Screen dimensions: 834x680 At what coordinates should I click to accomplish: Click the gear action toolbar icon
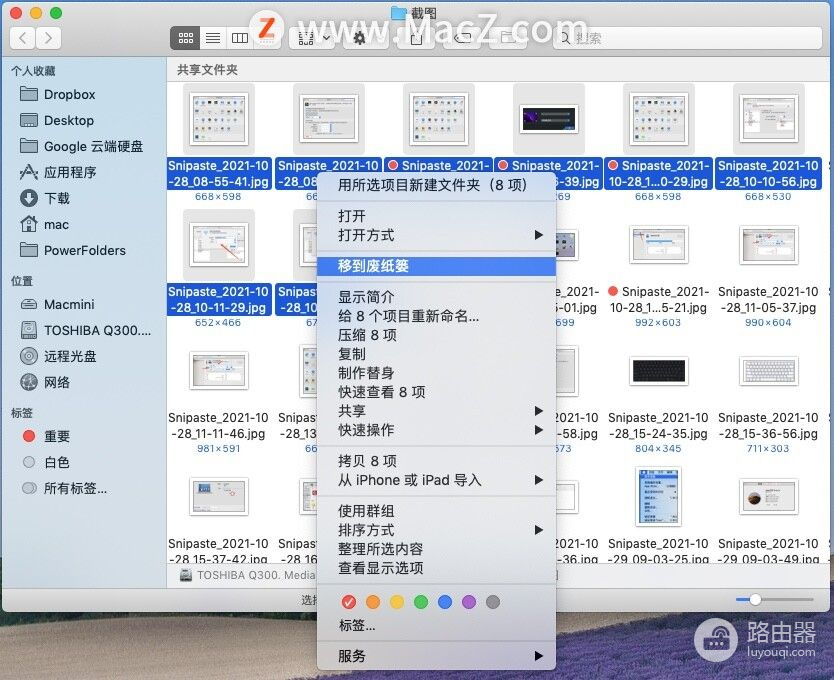pos(359,38)
